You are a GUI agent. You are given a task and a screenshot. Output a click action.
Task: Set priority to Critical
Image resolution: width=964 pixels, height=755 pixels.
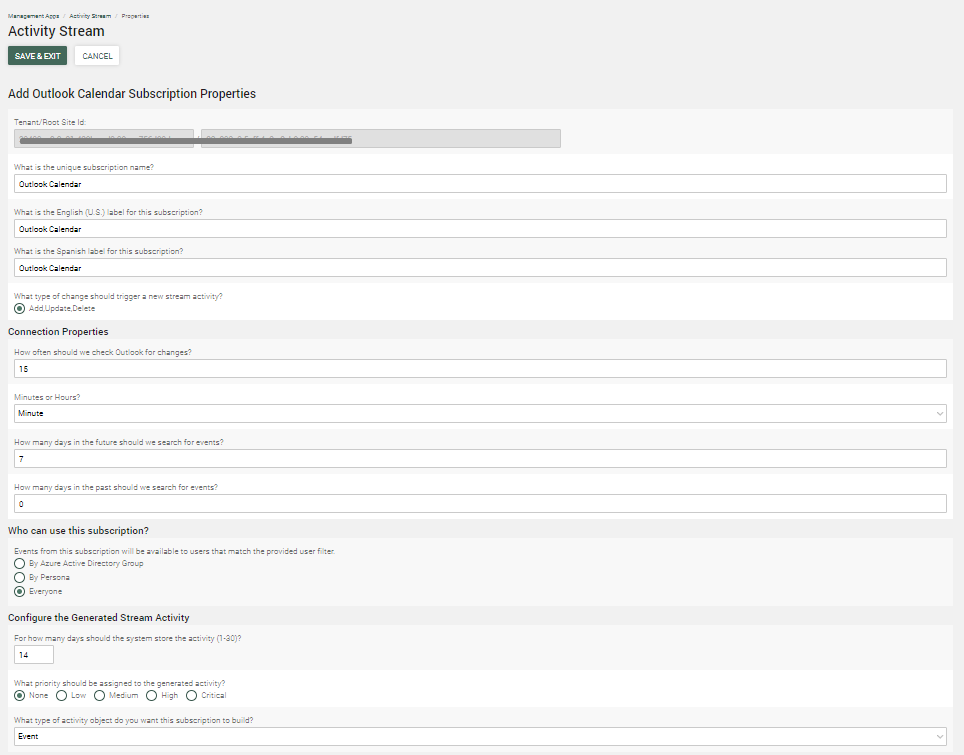tap(192, 695)
